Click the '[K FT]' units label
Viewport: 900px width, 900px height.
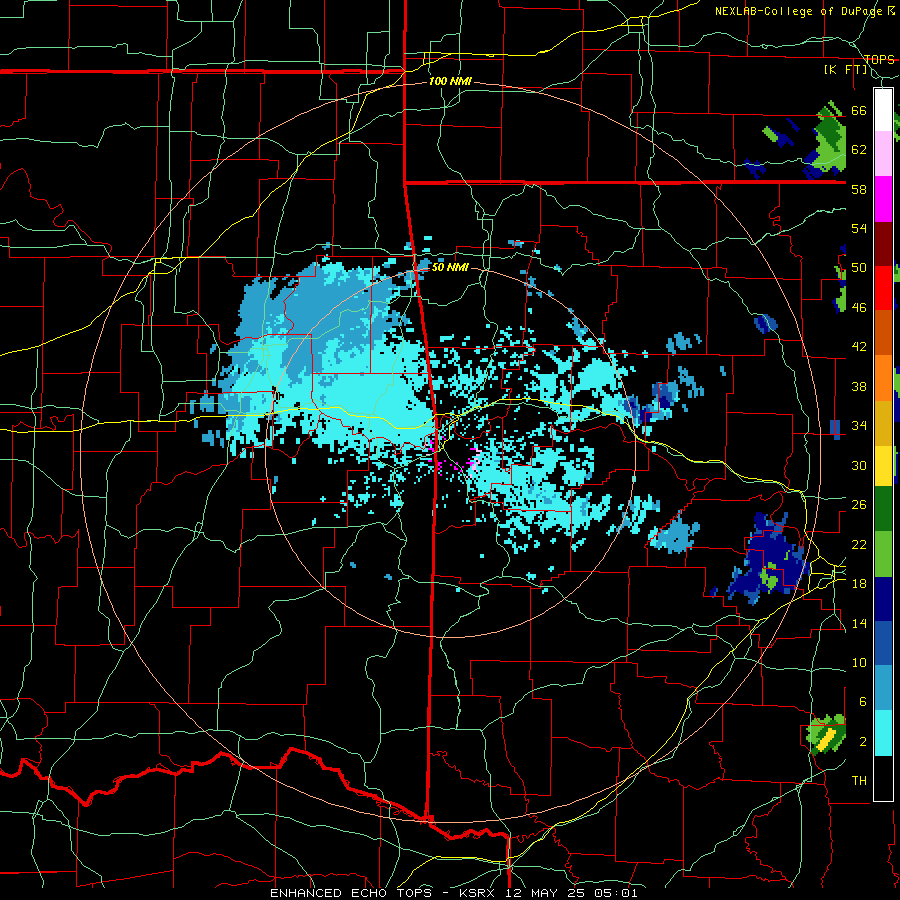pyautogui.click(x=845, y=70)
